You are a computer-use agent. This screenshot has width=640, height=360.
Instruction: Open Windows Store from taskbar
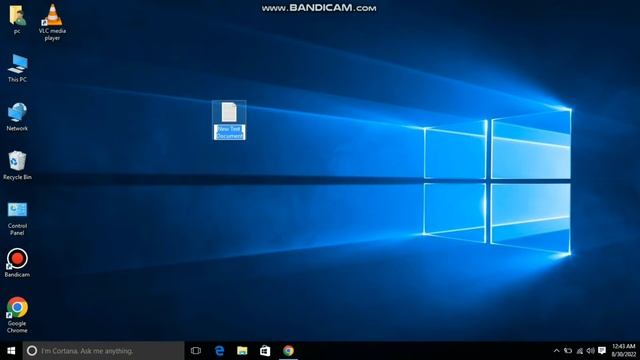coord(265,351)
